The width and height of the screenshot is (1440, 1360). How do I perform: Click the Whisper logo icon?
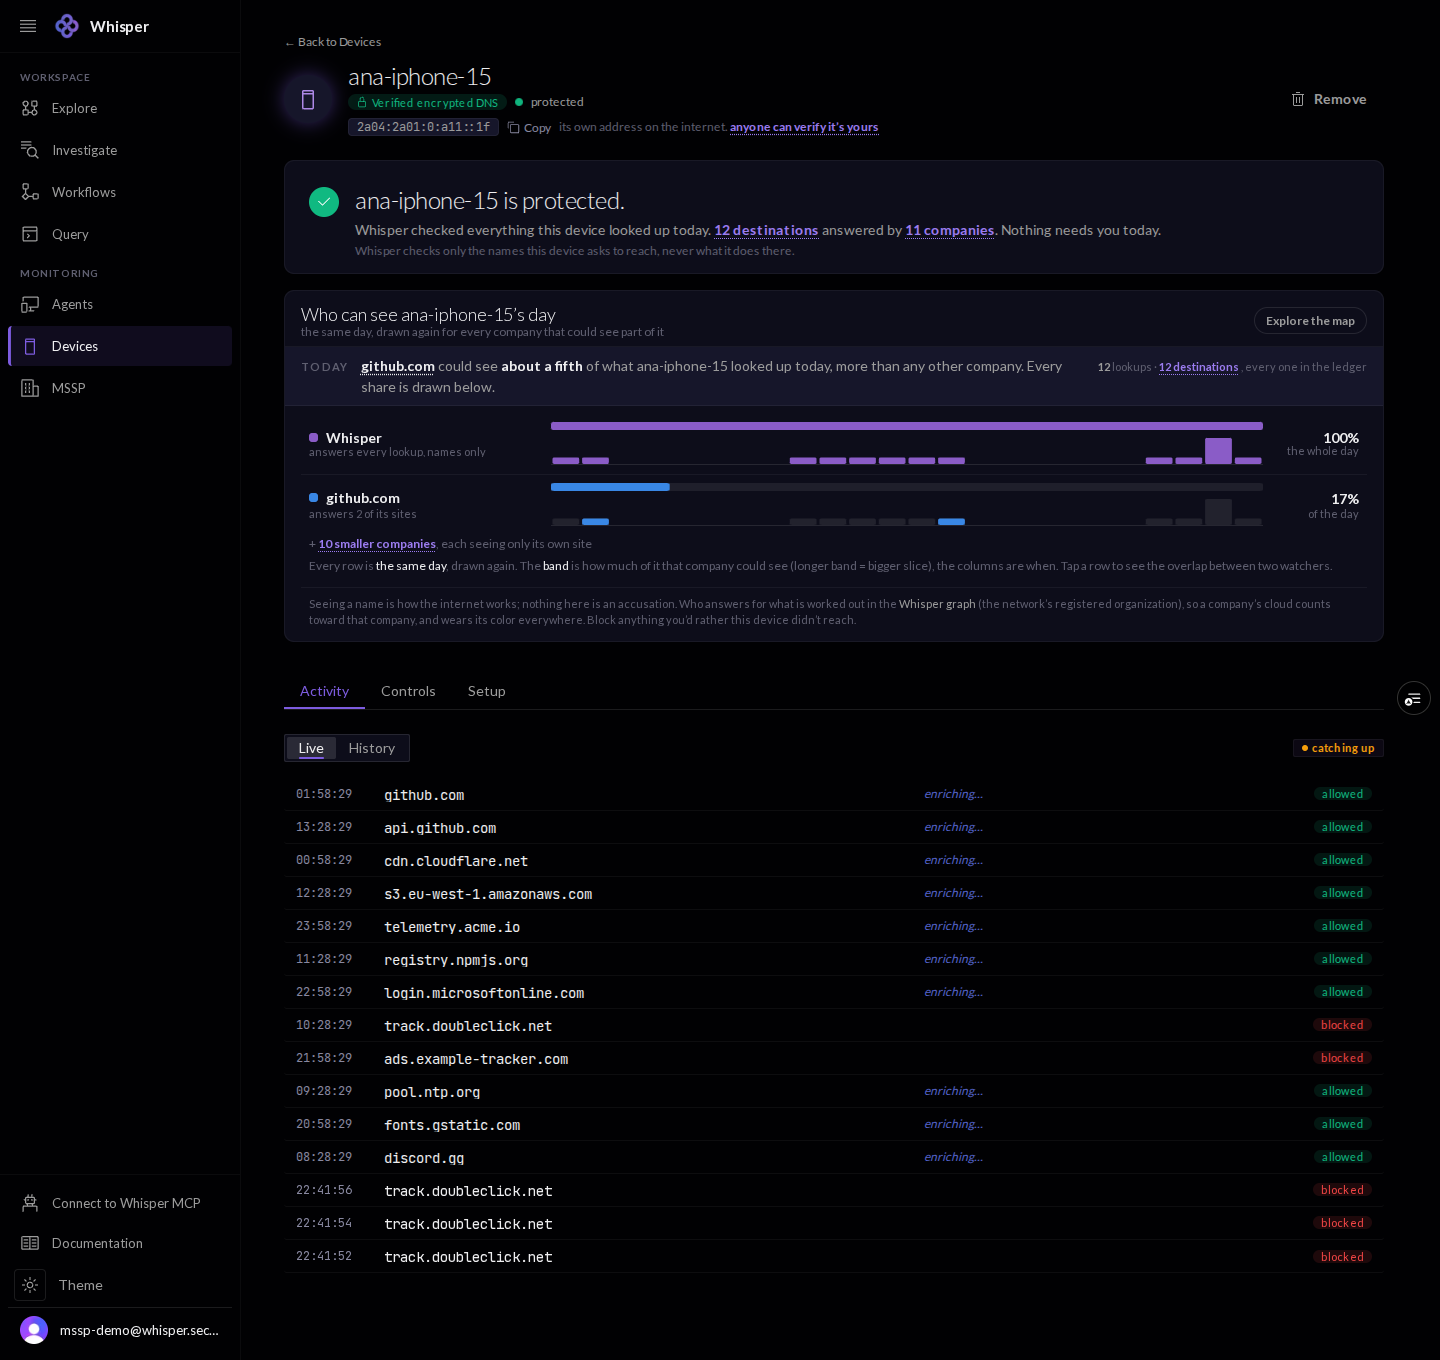pos(67,26)
